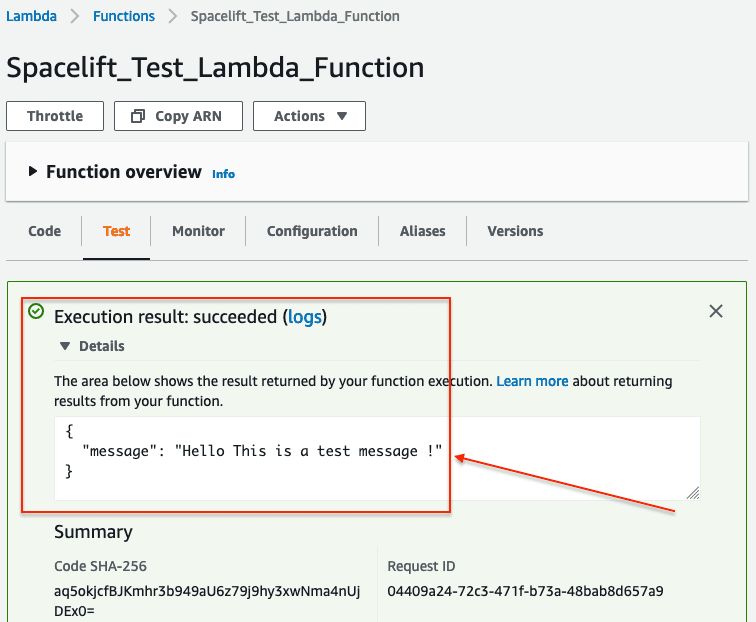Go to the Functions breadcrumb link
756x622 pixels.
pyautogui.click(x=124, y=16)
